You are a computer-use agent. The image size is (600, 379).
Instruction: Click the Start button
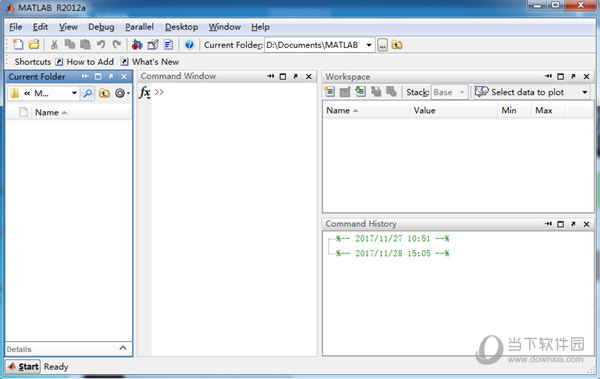tap(23, 366)
